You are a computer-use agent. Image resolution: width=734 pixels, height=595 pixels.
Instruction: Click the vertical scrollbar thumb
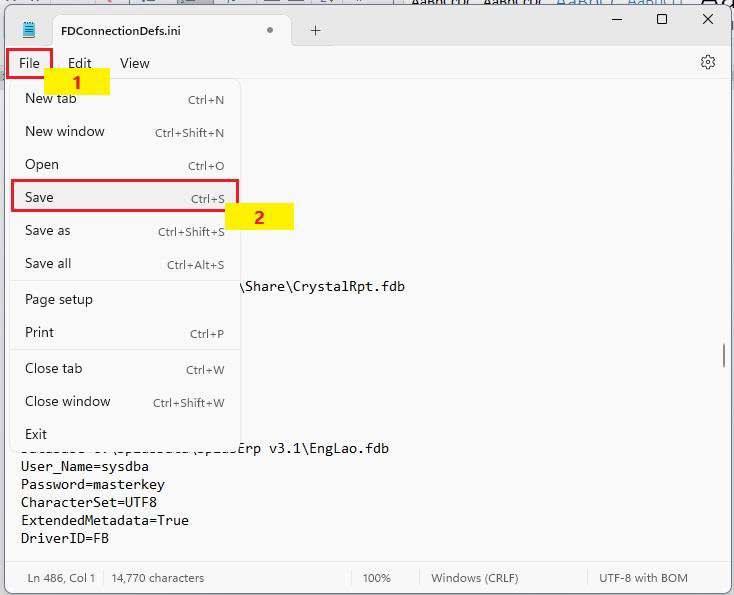click(x=723, y=356)
